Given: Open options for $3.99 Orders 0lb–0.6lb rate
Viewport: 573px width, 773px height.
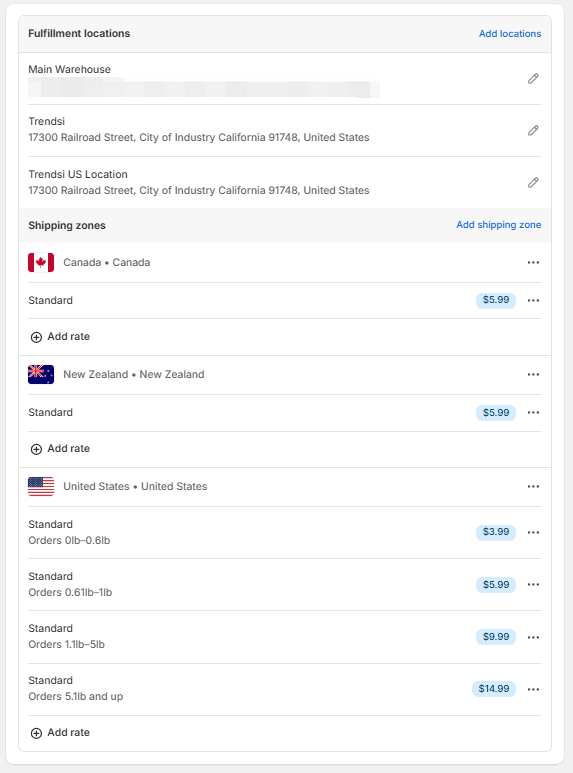Looking at the screenshot, I should tap(533, 532).
